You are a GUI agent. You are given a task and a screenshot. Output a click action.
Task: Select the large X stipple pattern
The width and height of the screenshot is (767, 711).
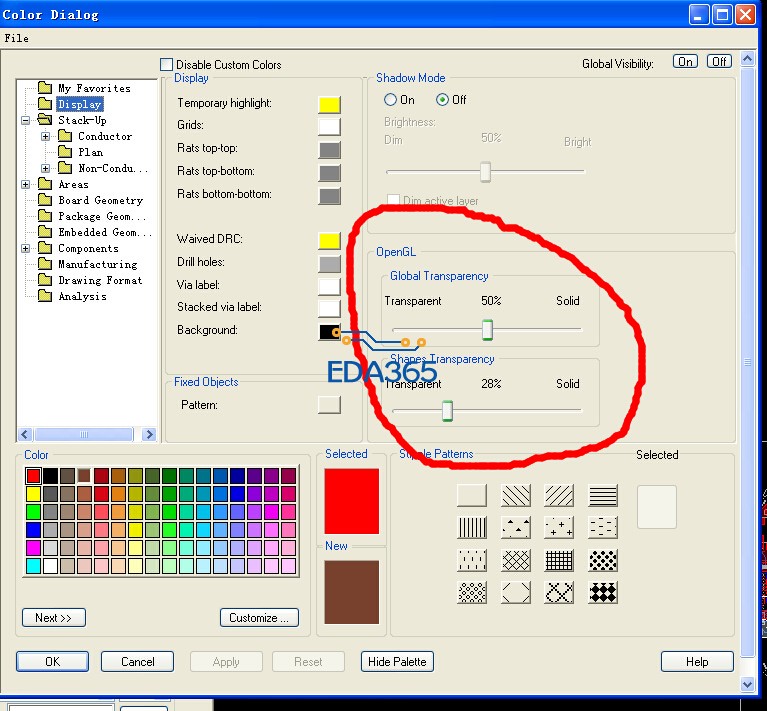[559, 592]
